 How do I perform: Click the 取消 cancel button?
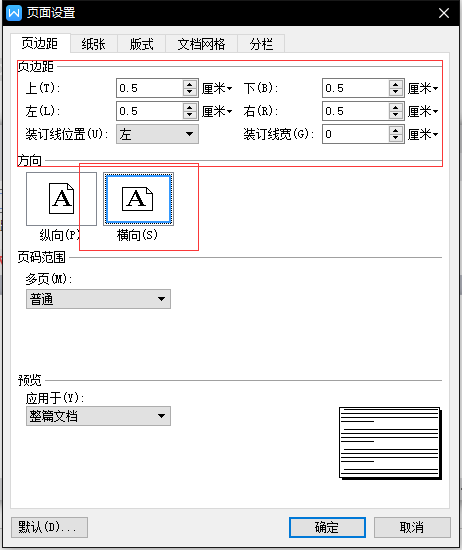(412, 527)
